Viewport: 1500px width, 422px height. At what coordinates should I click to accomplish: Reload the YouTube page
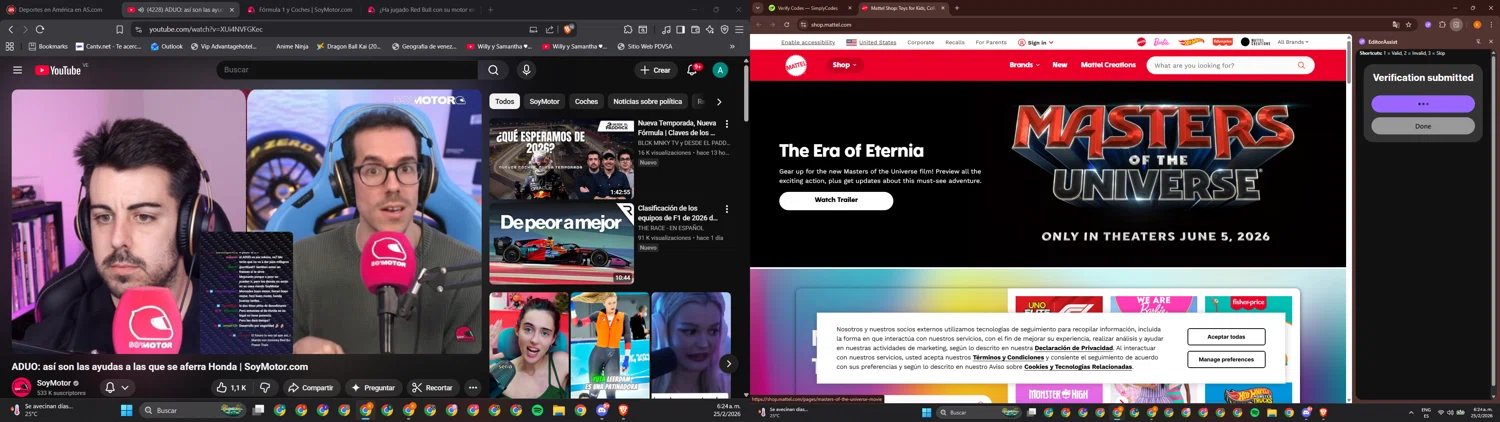pos(40,30)
